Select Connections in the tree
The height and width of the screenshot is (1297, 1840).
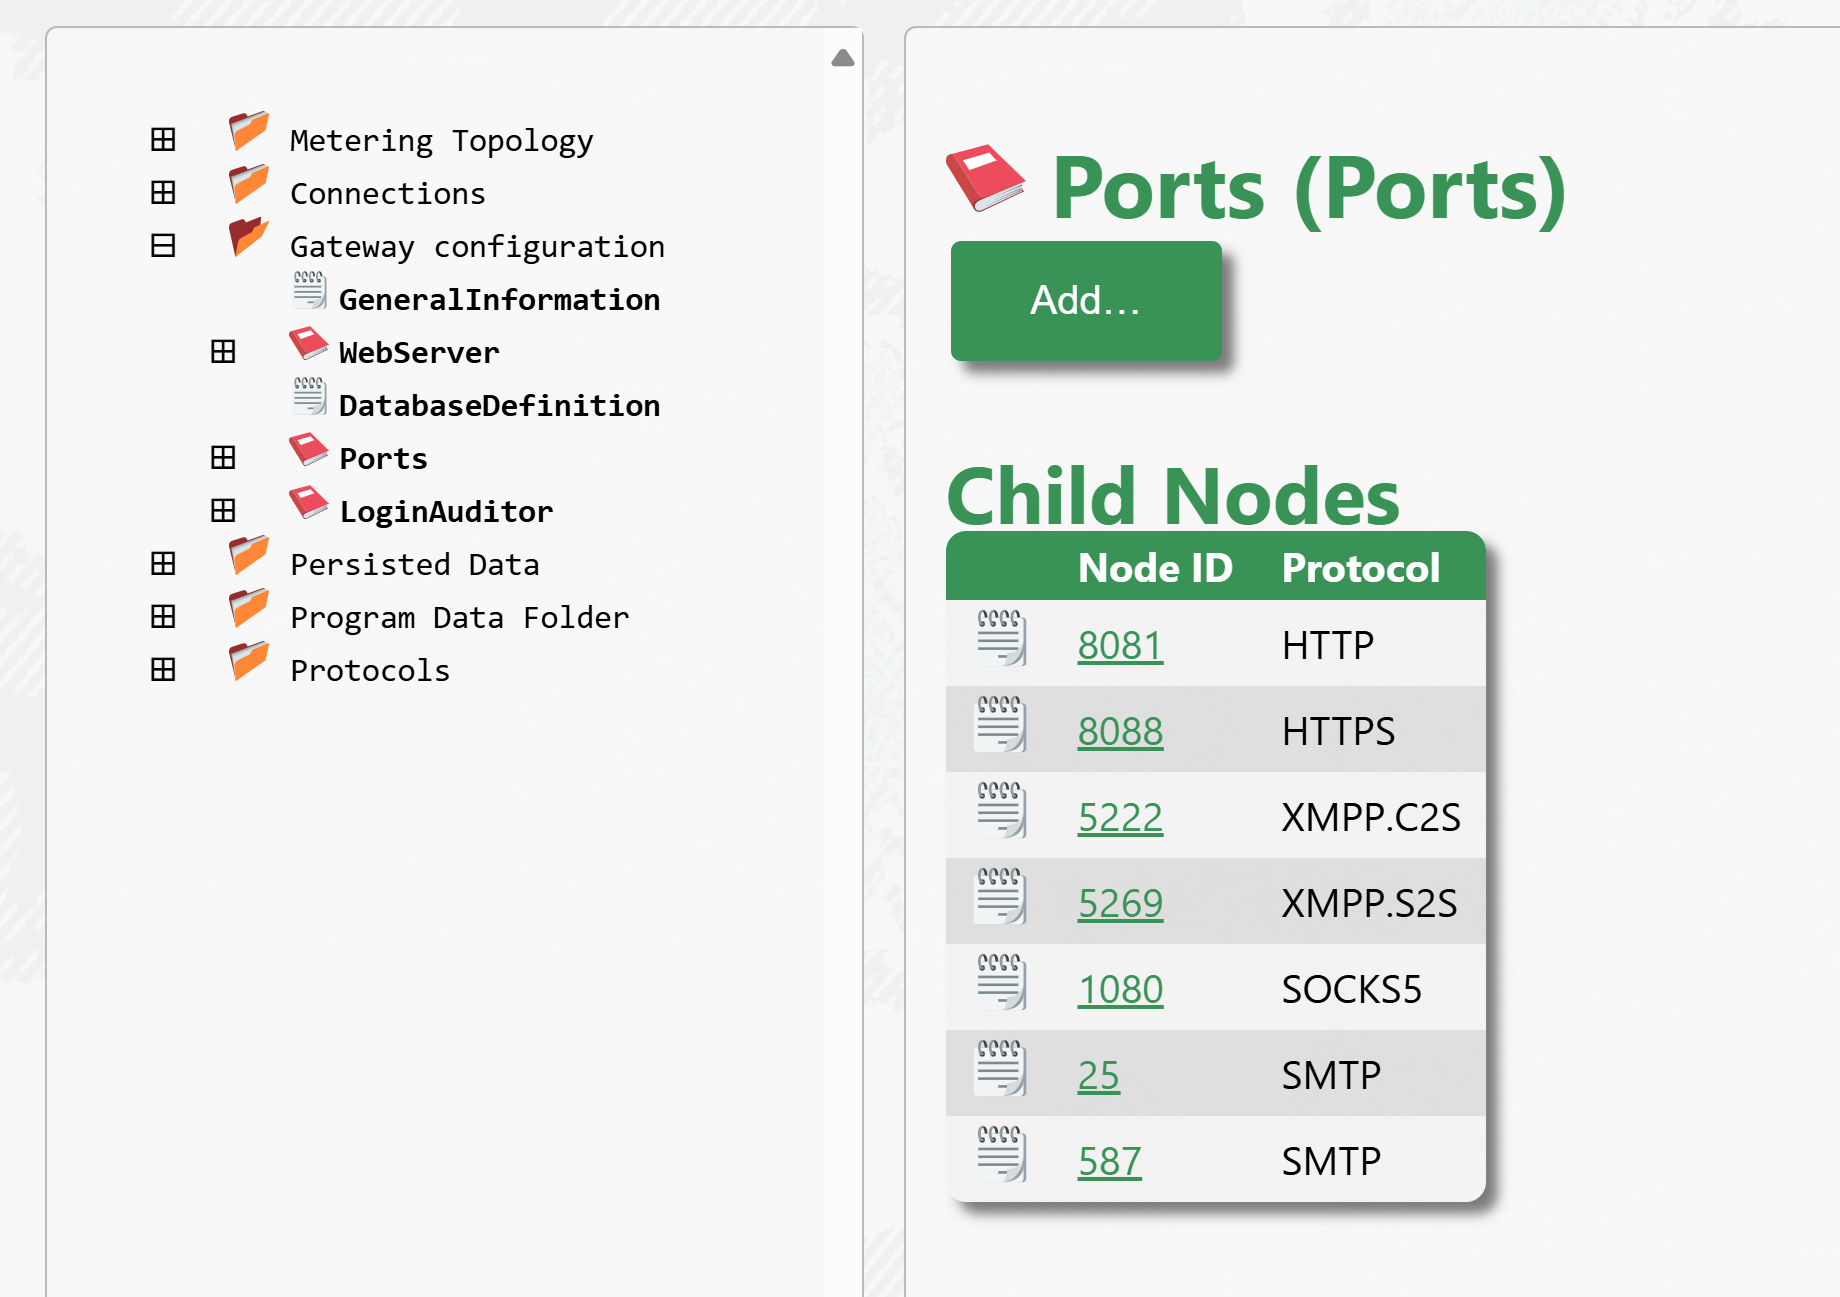click(387, 193)
